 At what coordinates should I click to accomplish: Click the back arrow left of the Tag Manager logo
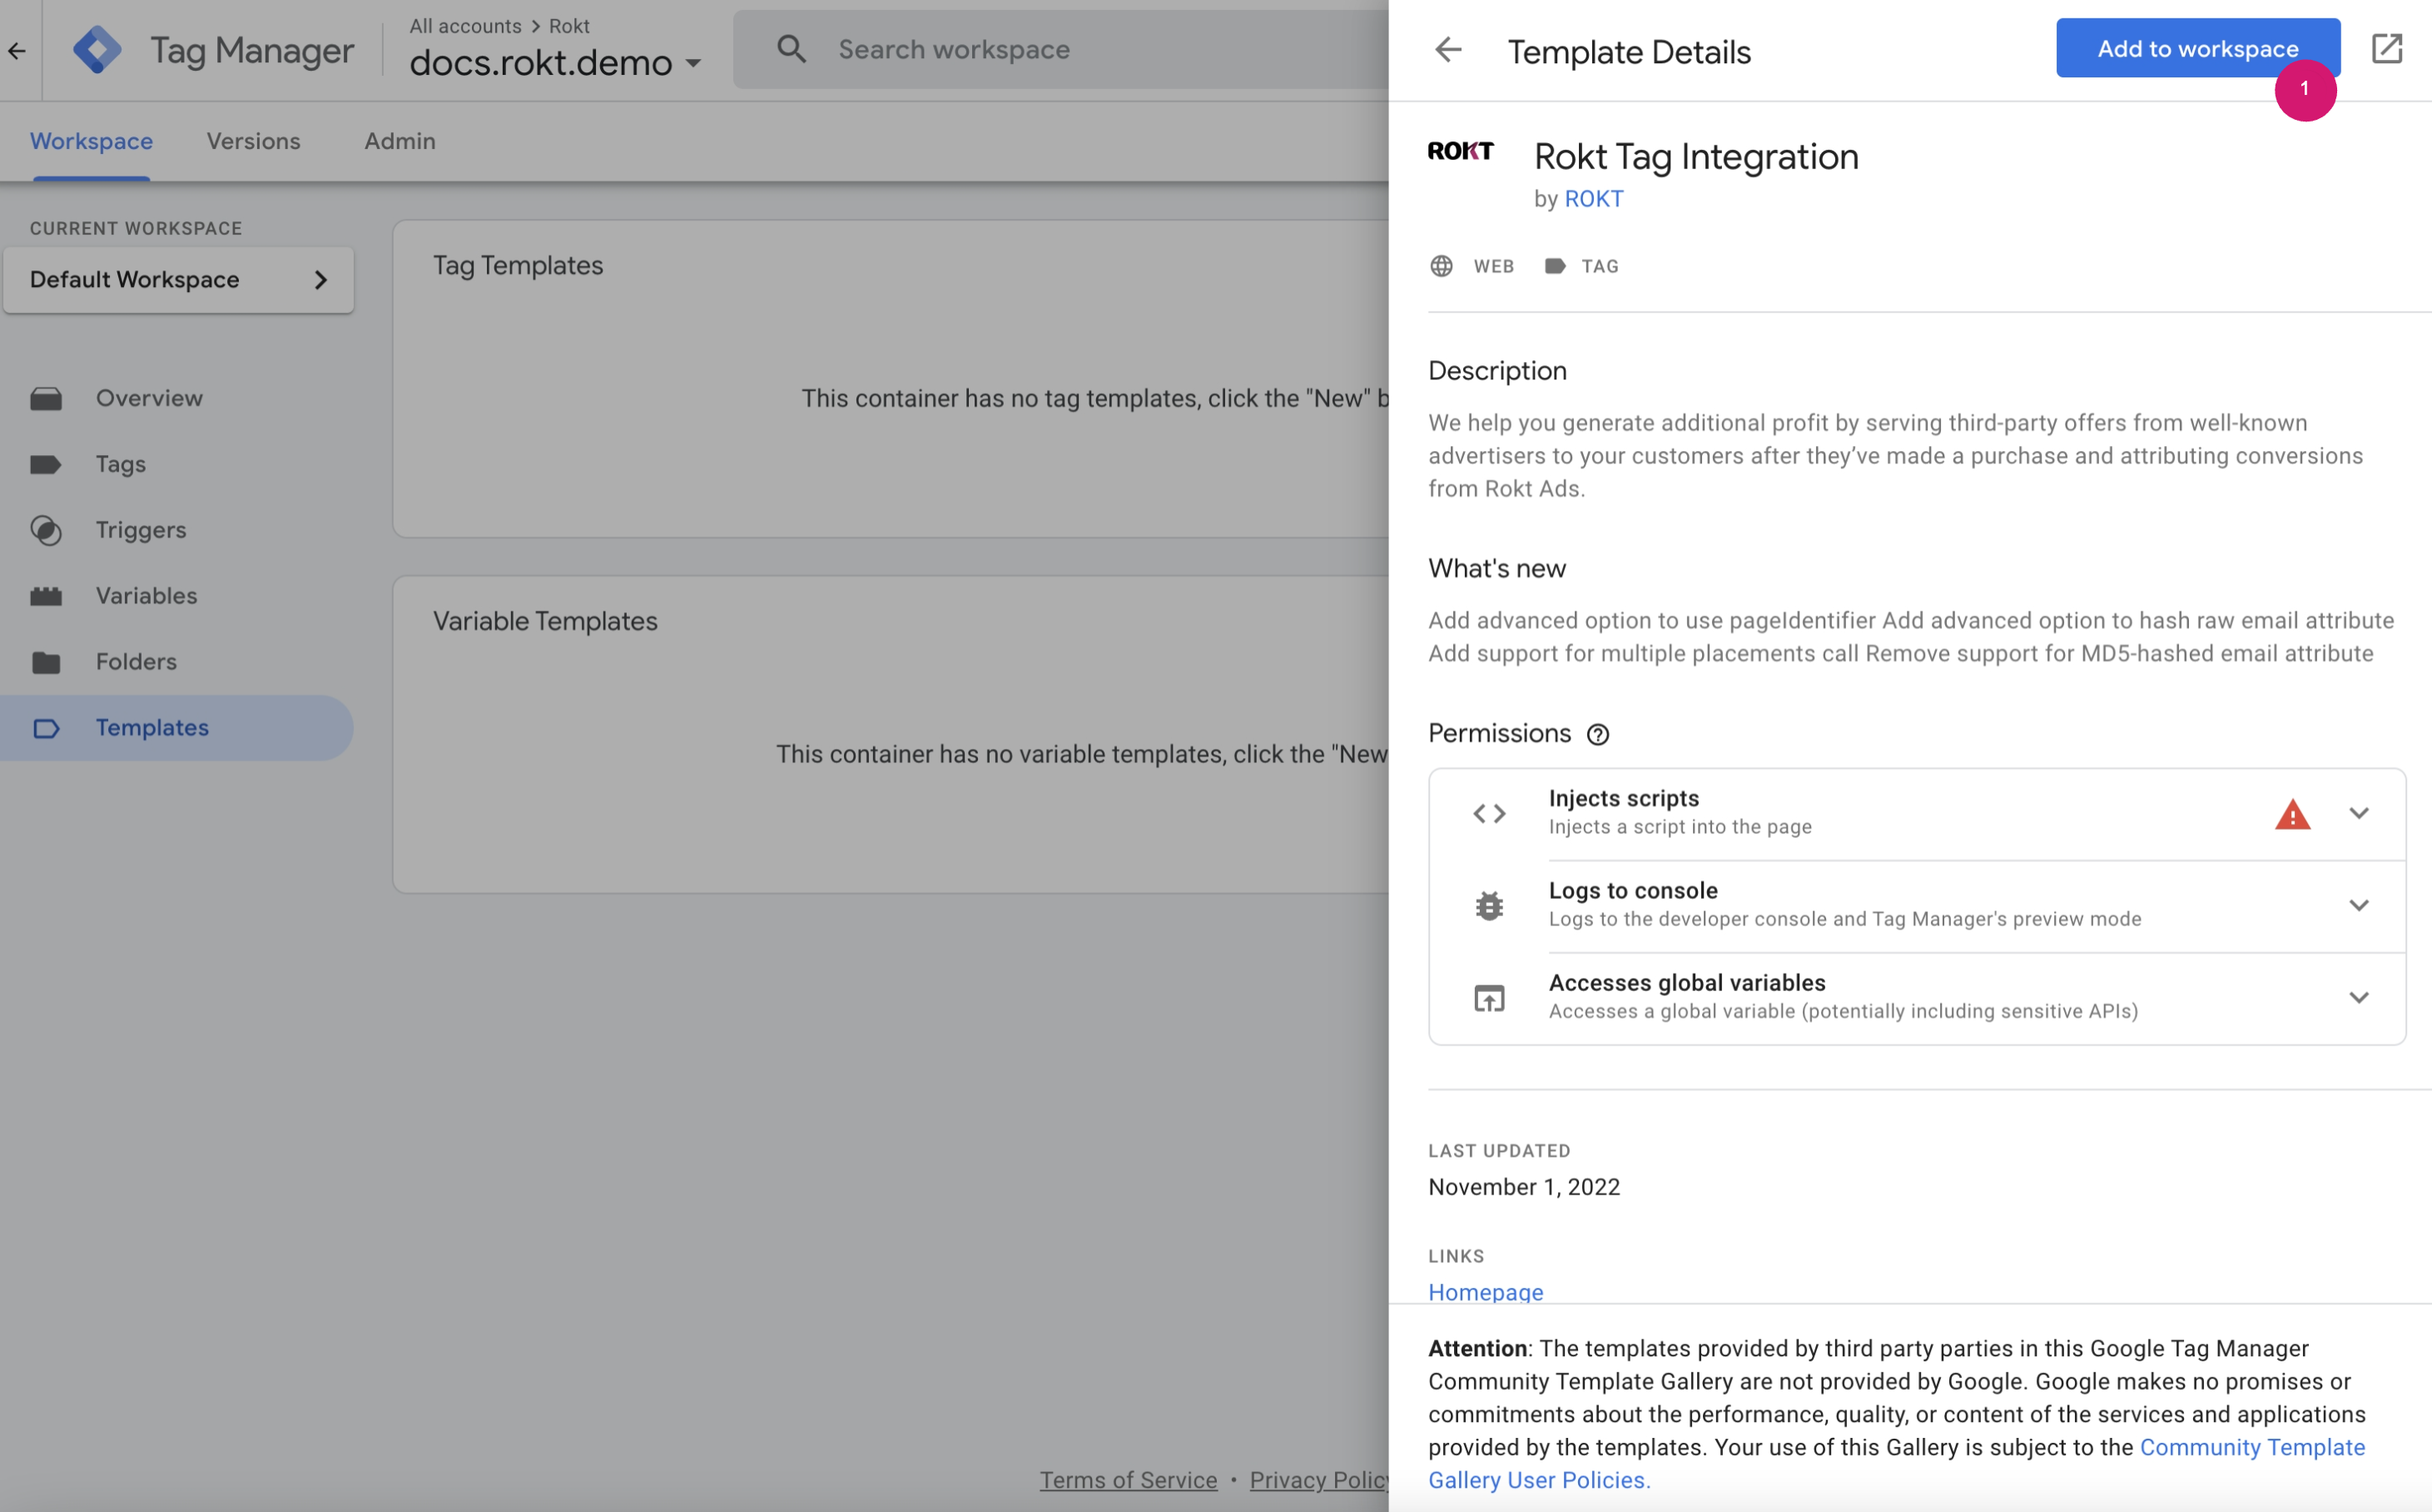(16, 50)
